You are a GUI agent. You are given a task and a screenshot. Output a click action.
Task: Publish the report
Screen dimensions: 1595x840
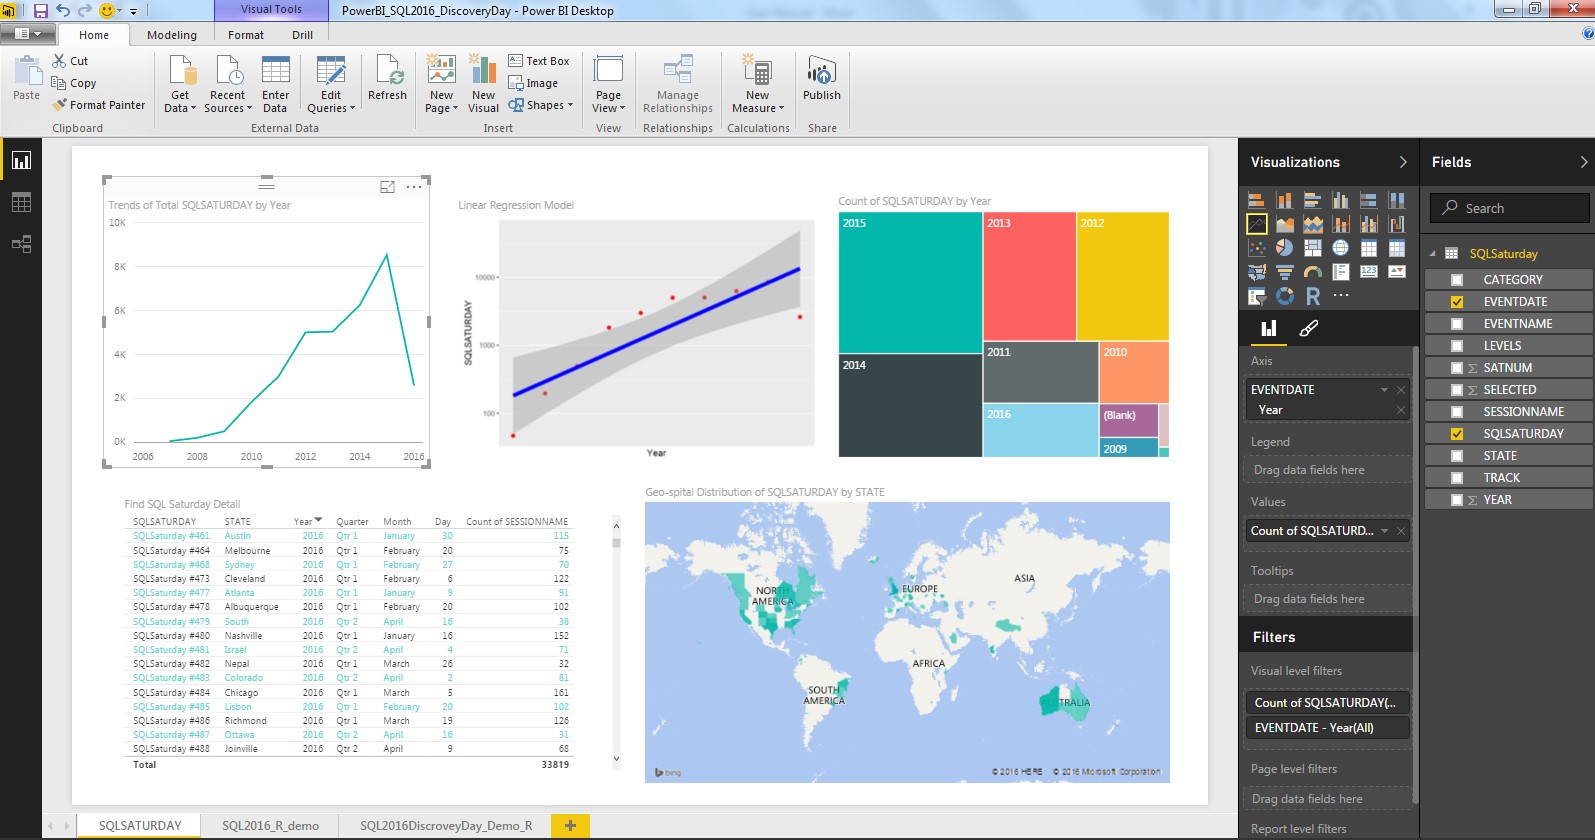pos(822,78)
